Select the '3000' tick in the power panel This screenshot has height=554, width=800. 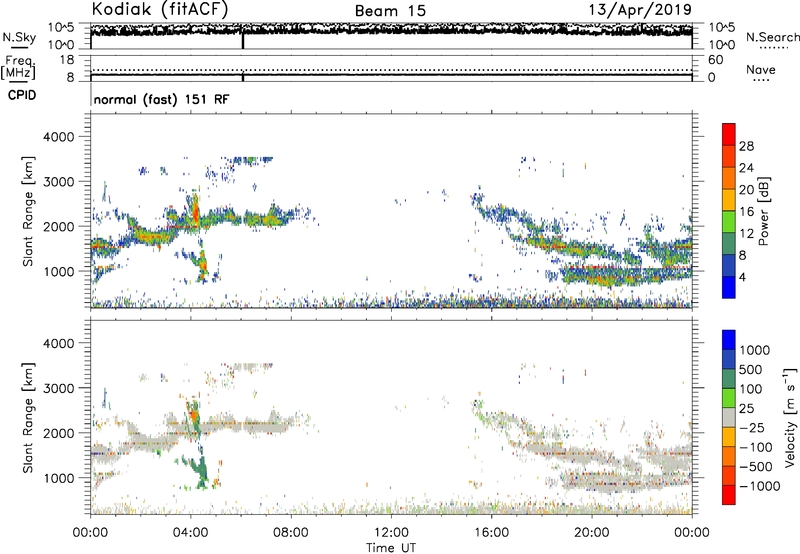(59, 182)
